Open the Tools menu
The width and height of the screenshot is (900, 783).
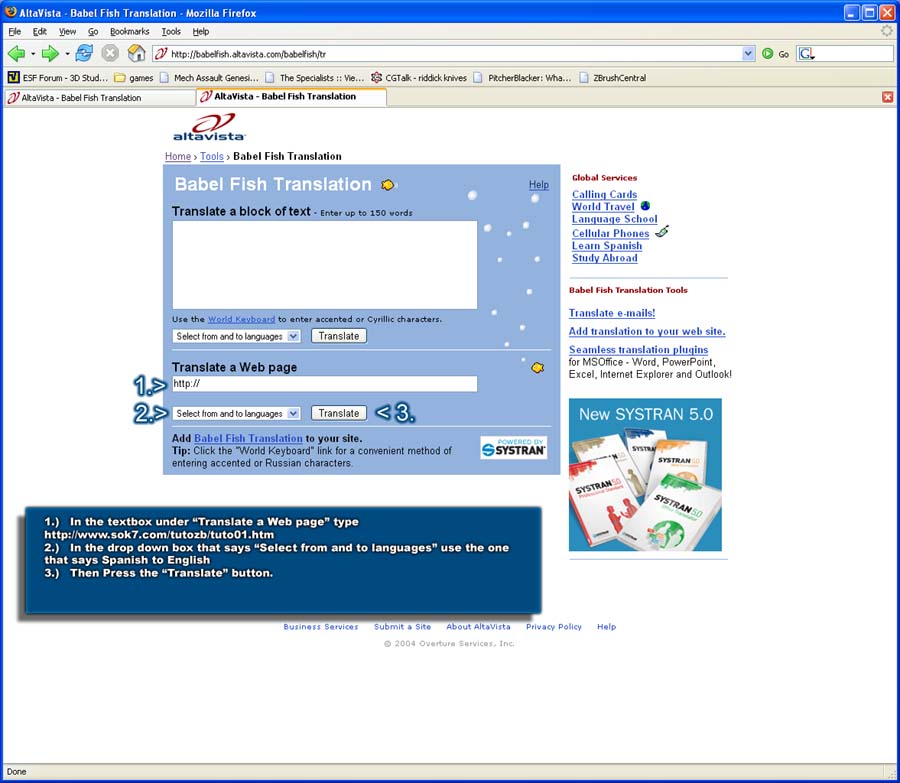(x=171, y=31)
